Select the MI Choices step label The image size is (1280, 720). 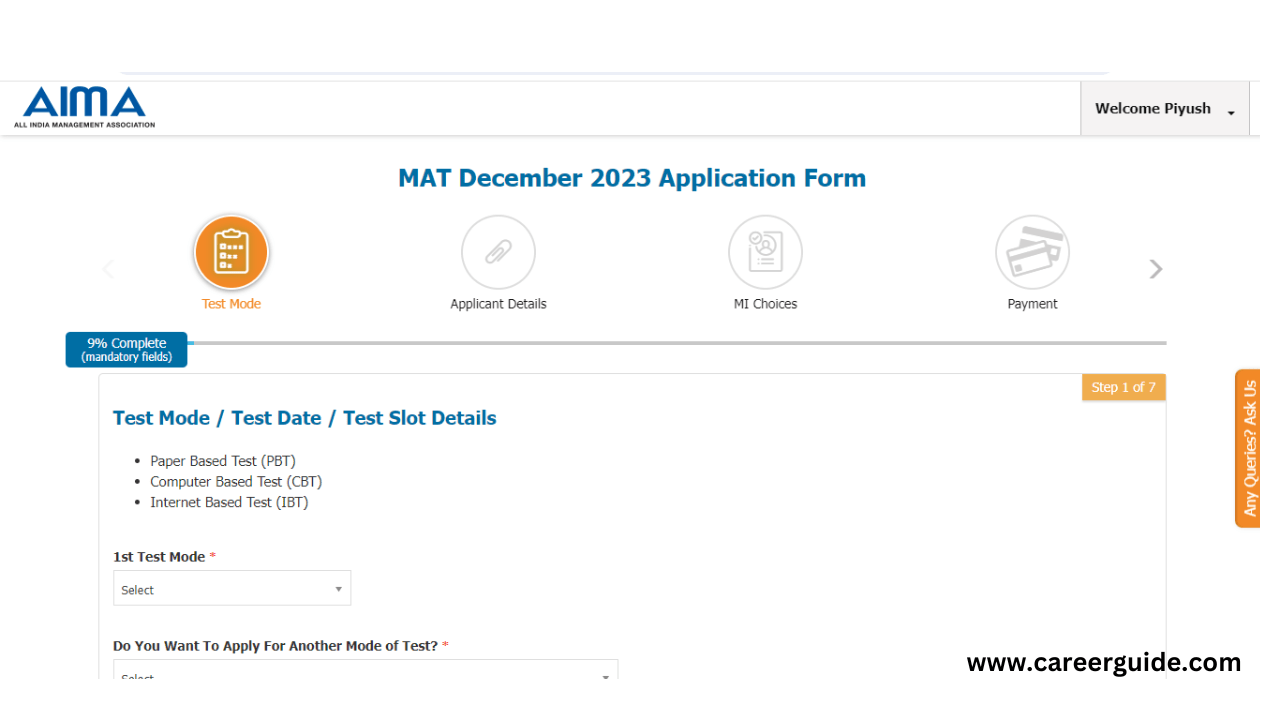(765, 304)
